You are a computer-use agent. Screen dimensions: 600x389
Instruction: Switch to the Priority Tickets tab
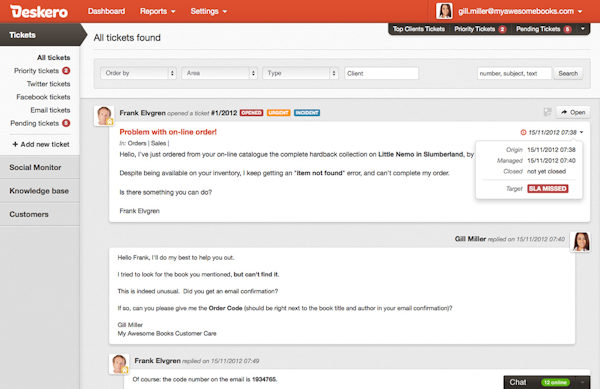click(x=480, y=29)
